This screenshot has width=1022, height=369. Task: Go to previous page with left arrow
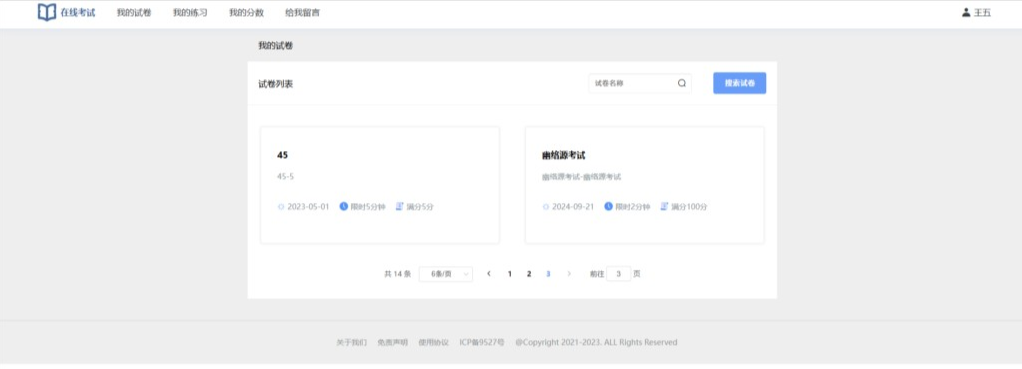[x=489, y=274]
